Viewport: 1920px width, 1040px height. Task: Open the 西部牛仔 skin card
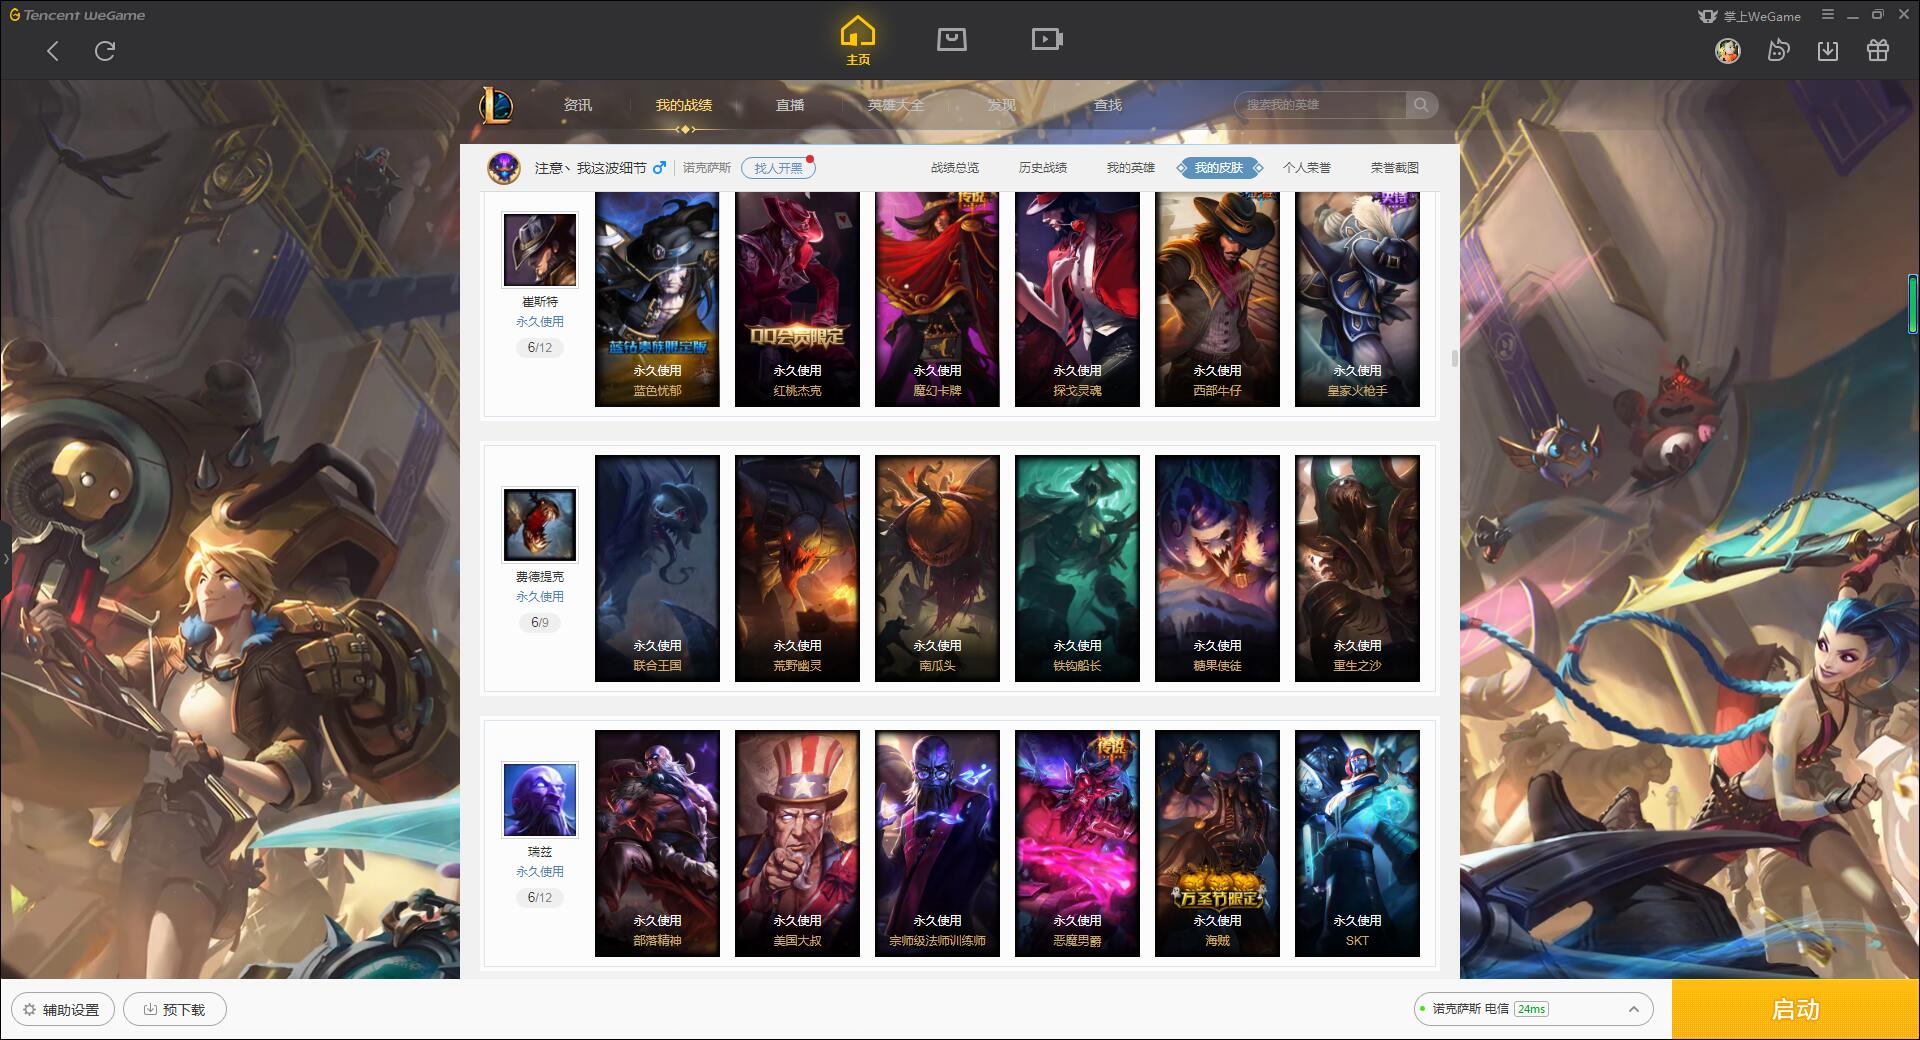pos(1217,299)
